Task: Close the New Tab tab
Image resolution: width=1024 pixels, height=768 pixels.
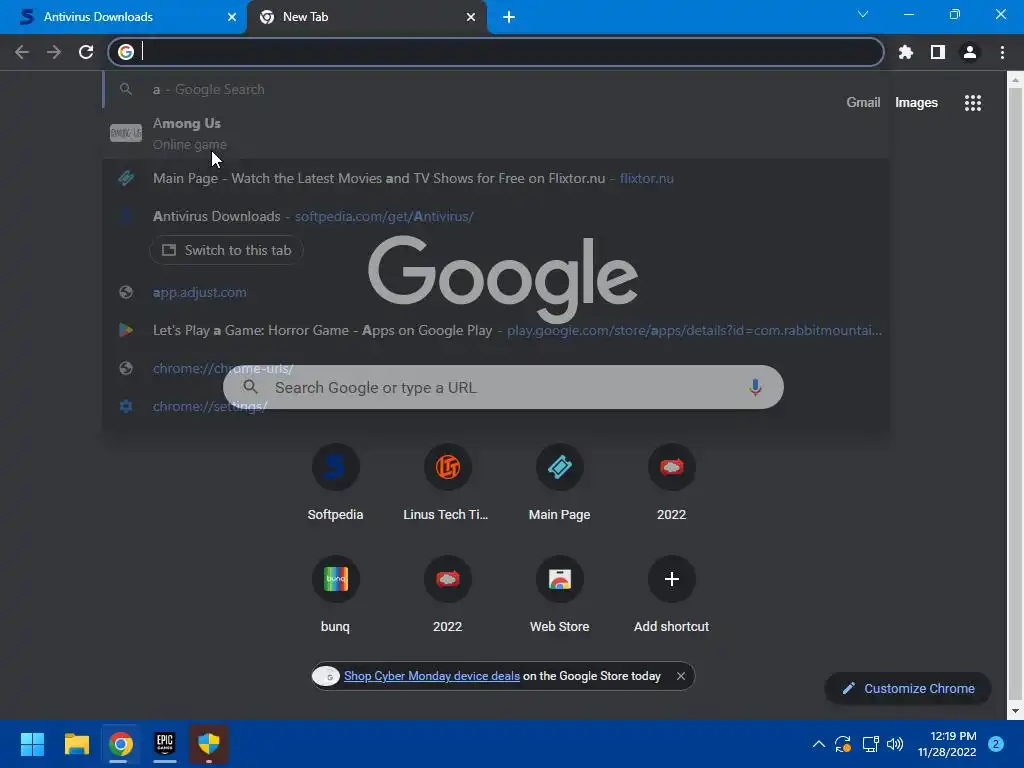Action: point(471,17)
